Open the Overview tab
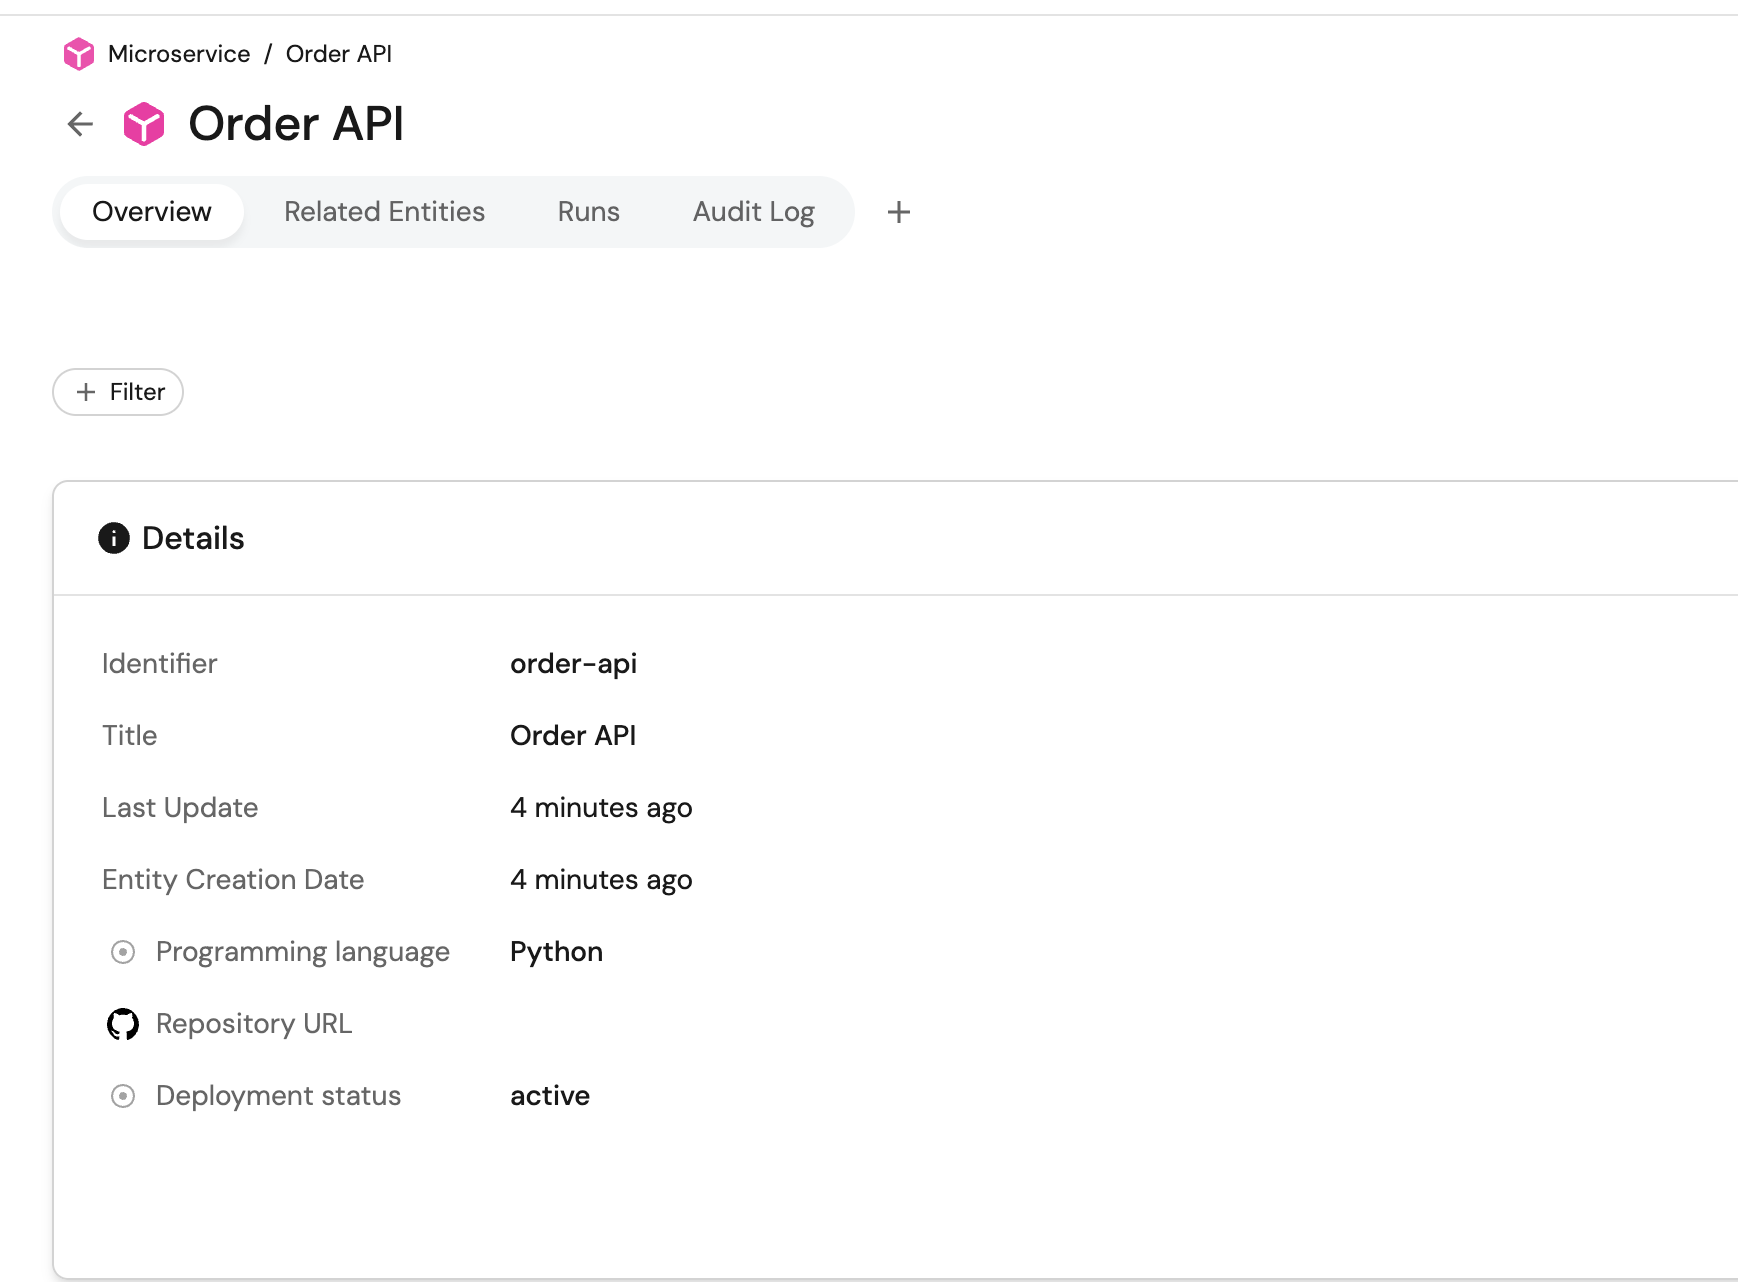1738x1282 pixels. [152, 212]
